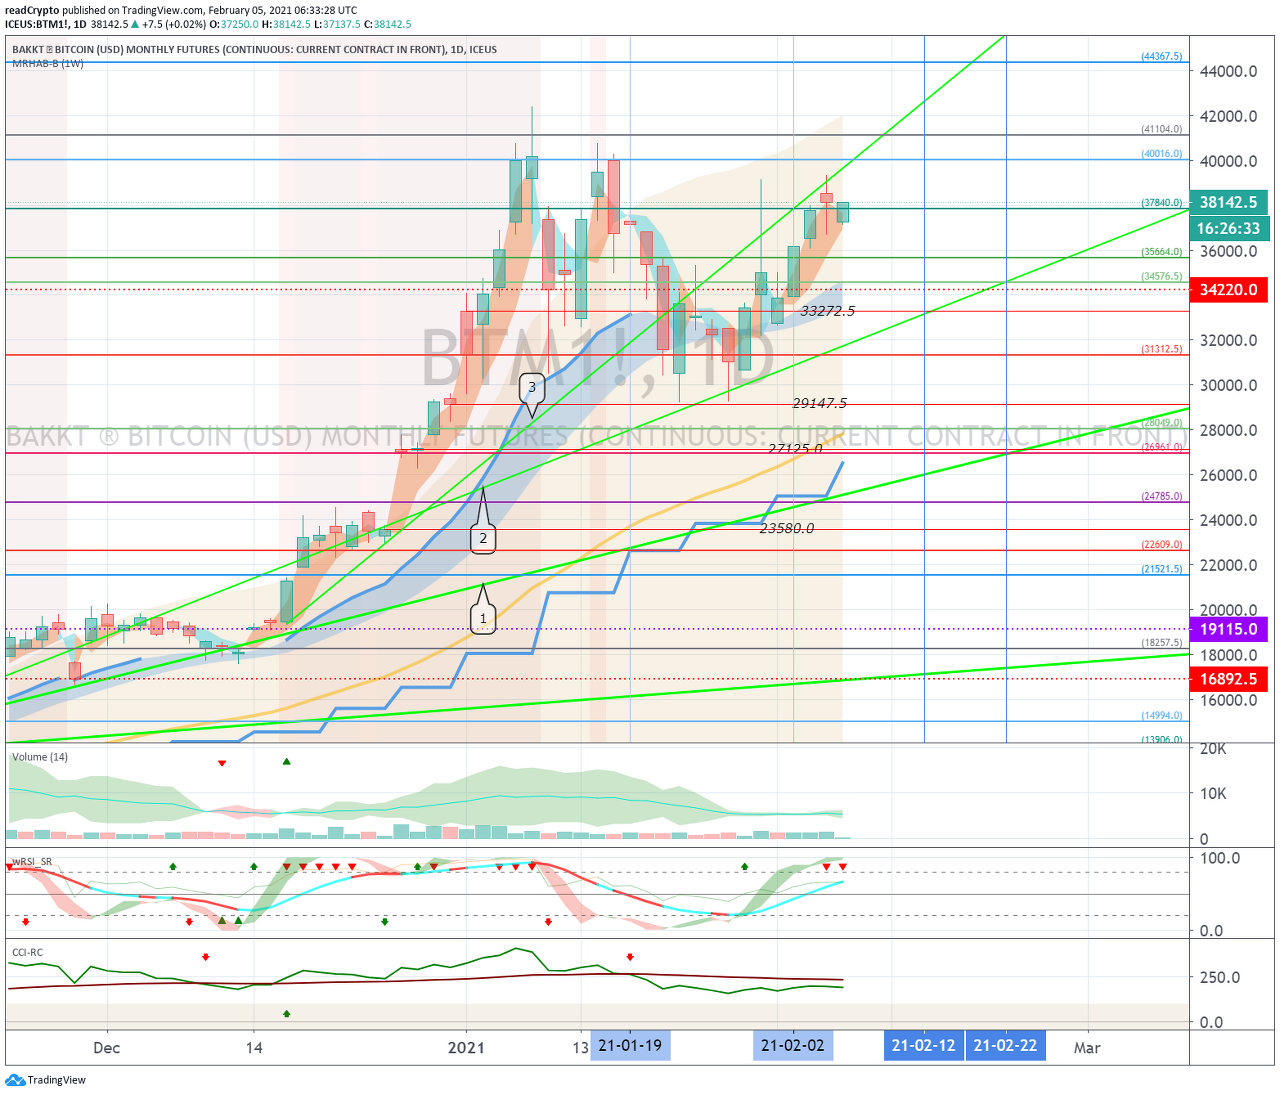Viewport: 1280px width, 1095px height.
Task: Click the 21-01-19 date marker
Action: click(630, 1046)
